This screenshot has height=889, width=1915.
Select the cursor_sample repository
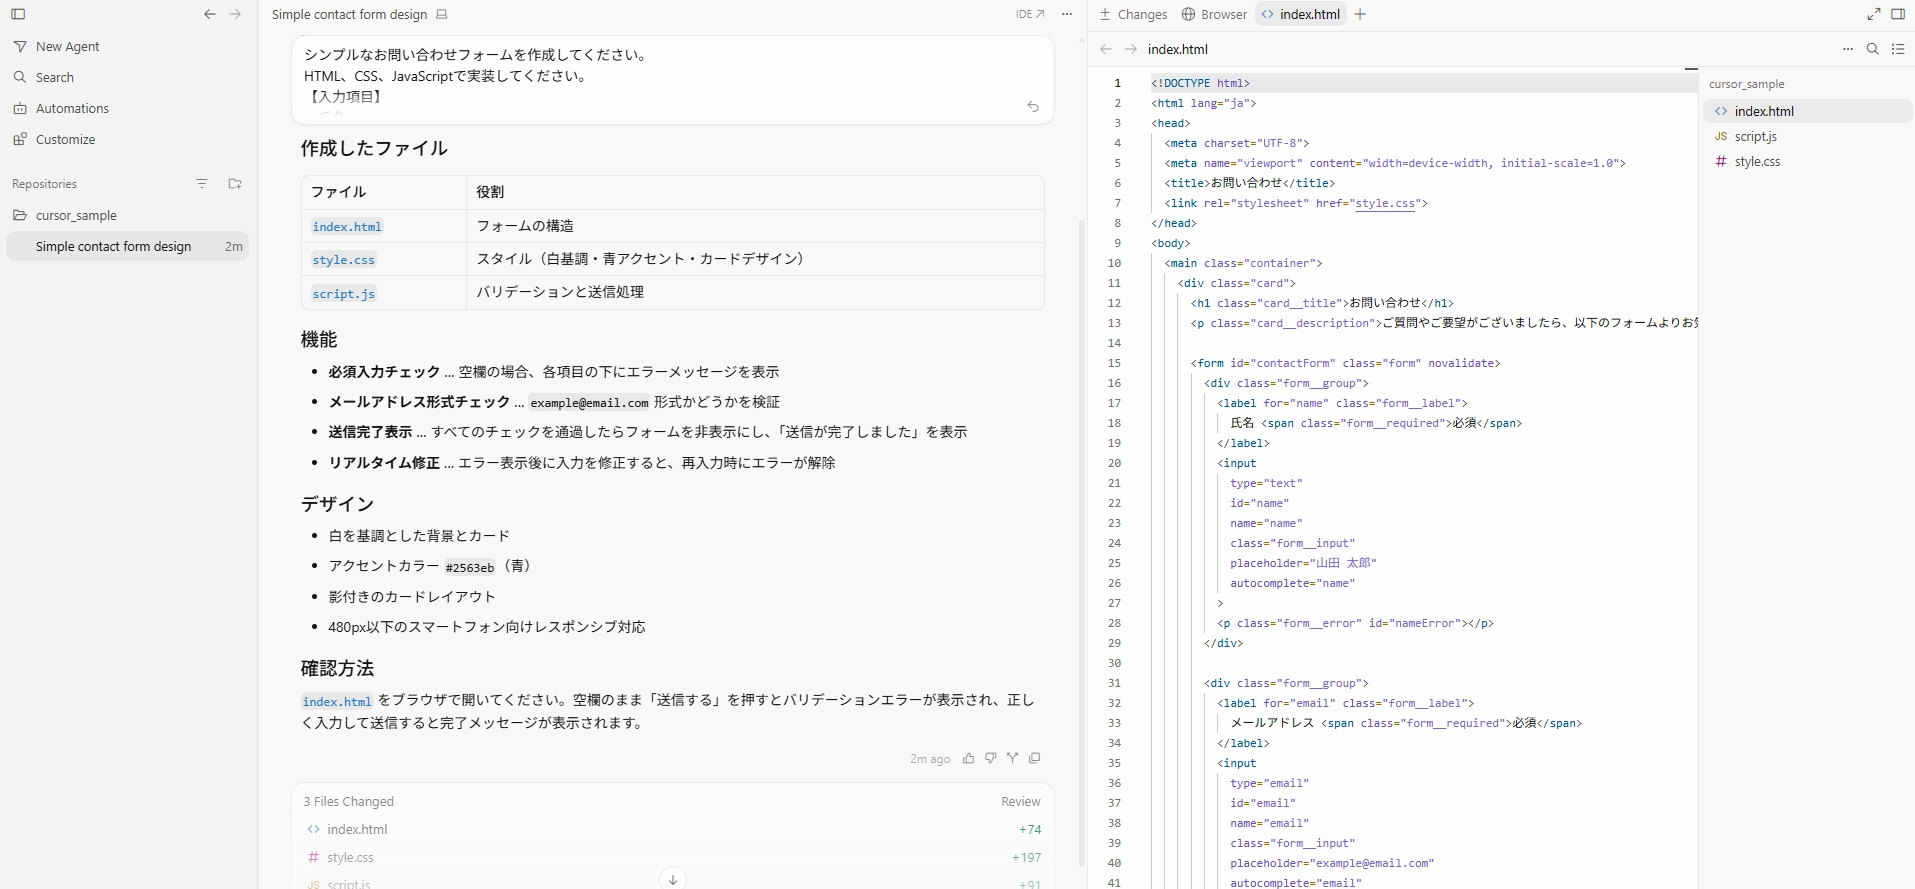click(x=76, y=215)
